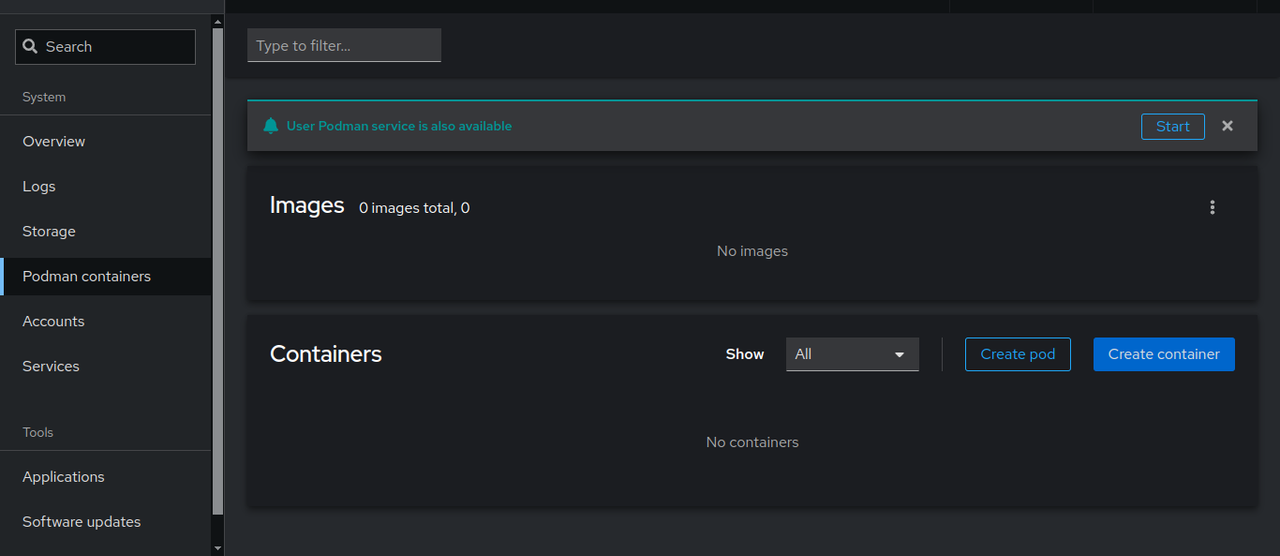Dismiss the Podman service notification
The width and height of the screenshot is (1280, 556).
pyautogui.click(x=1228, y=126)
